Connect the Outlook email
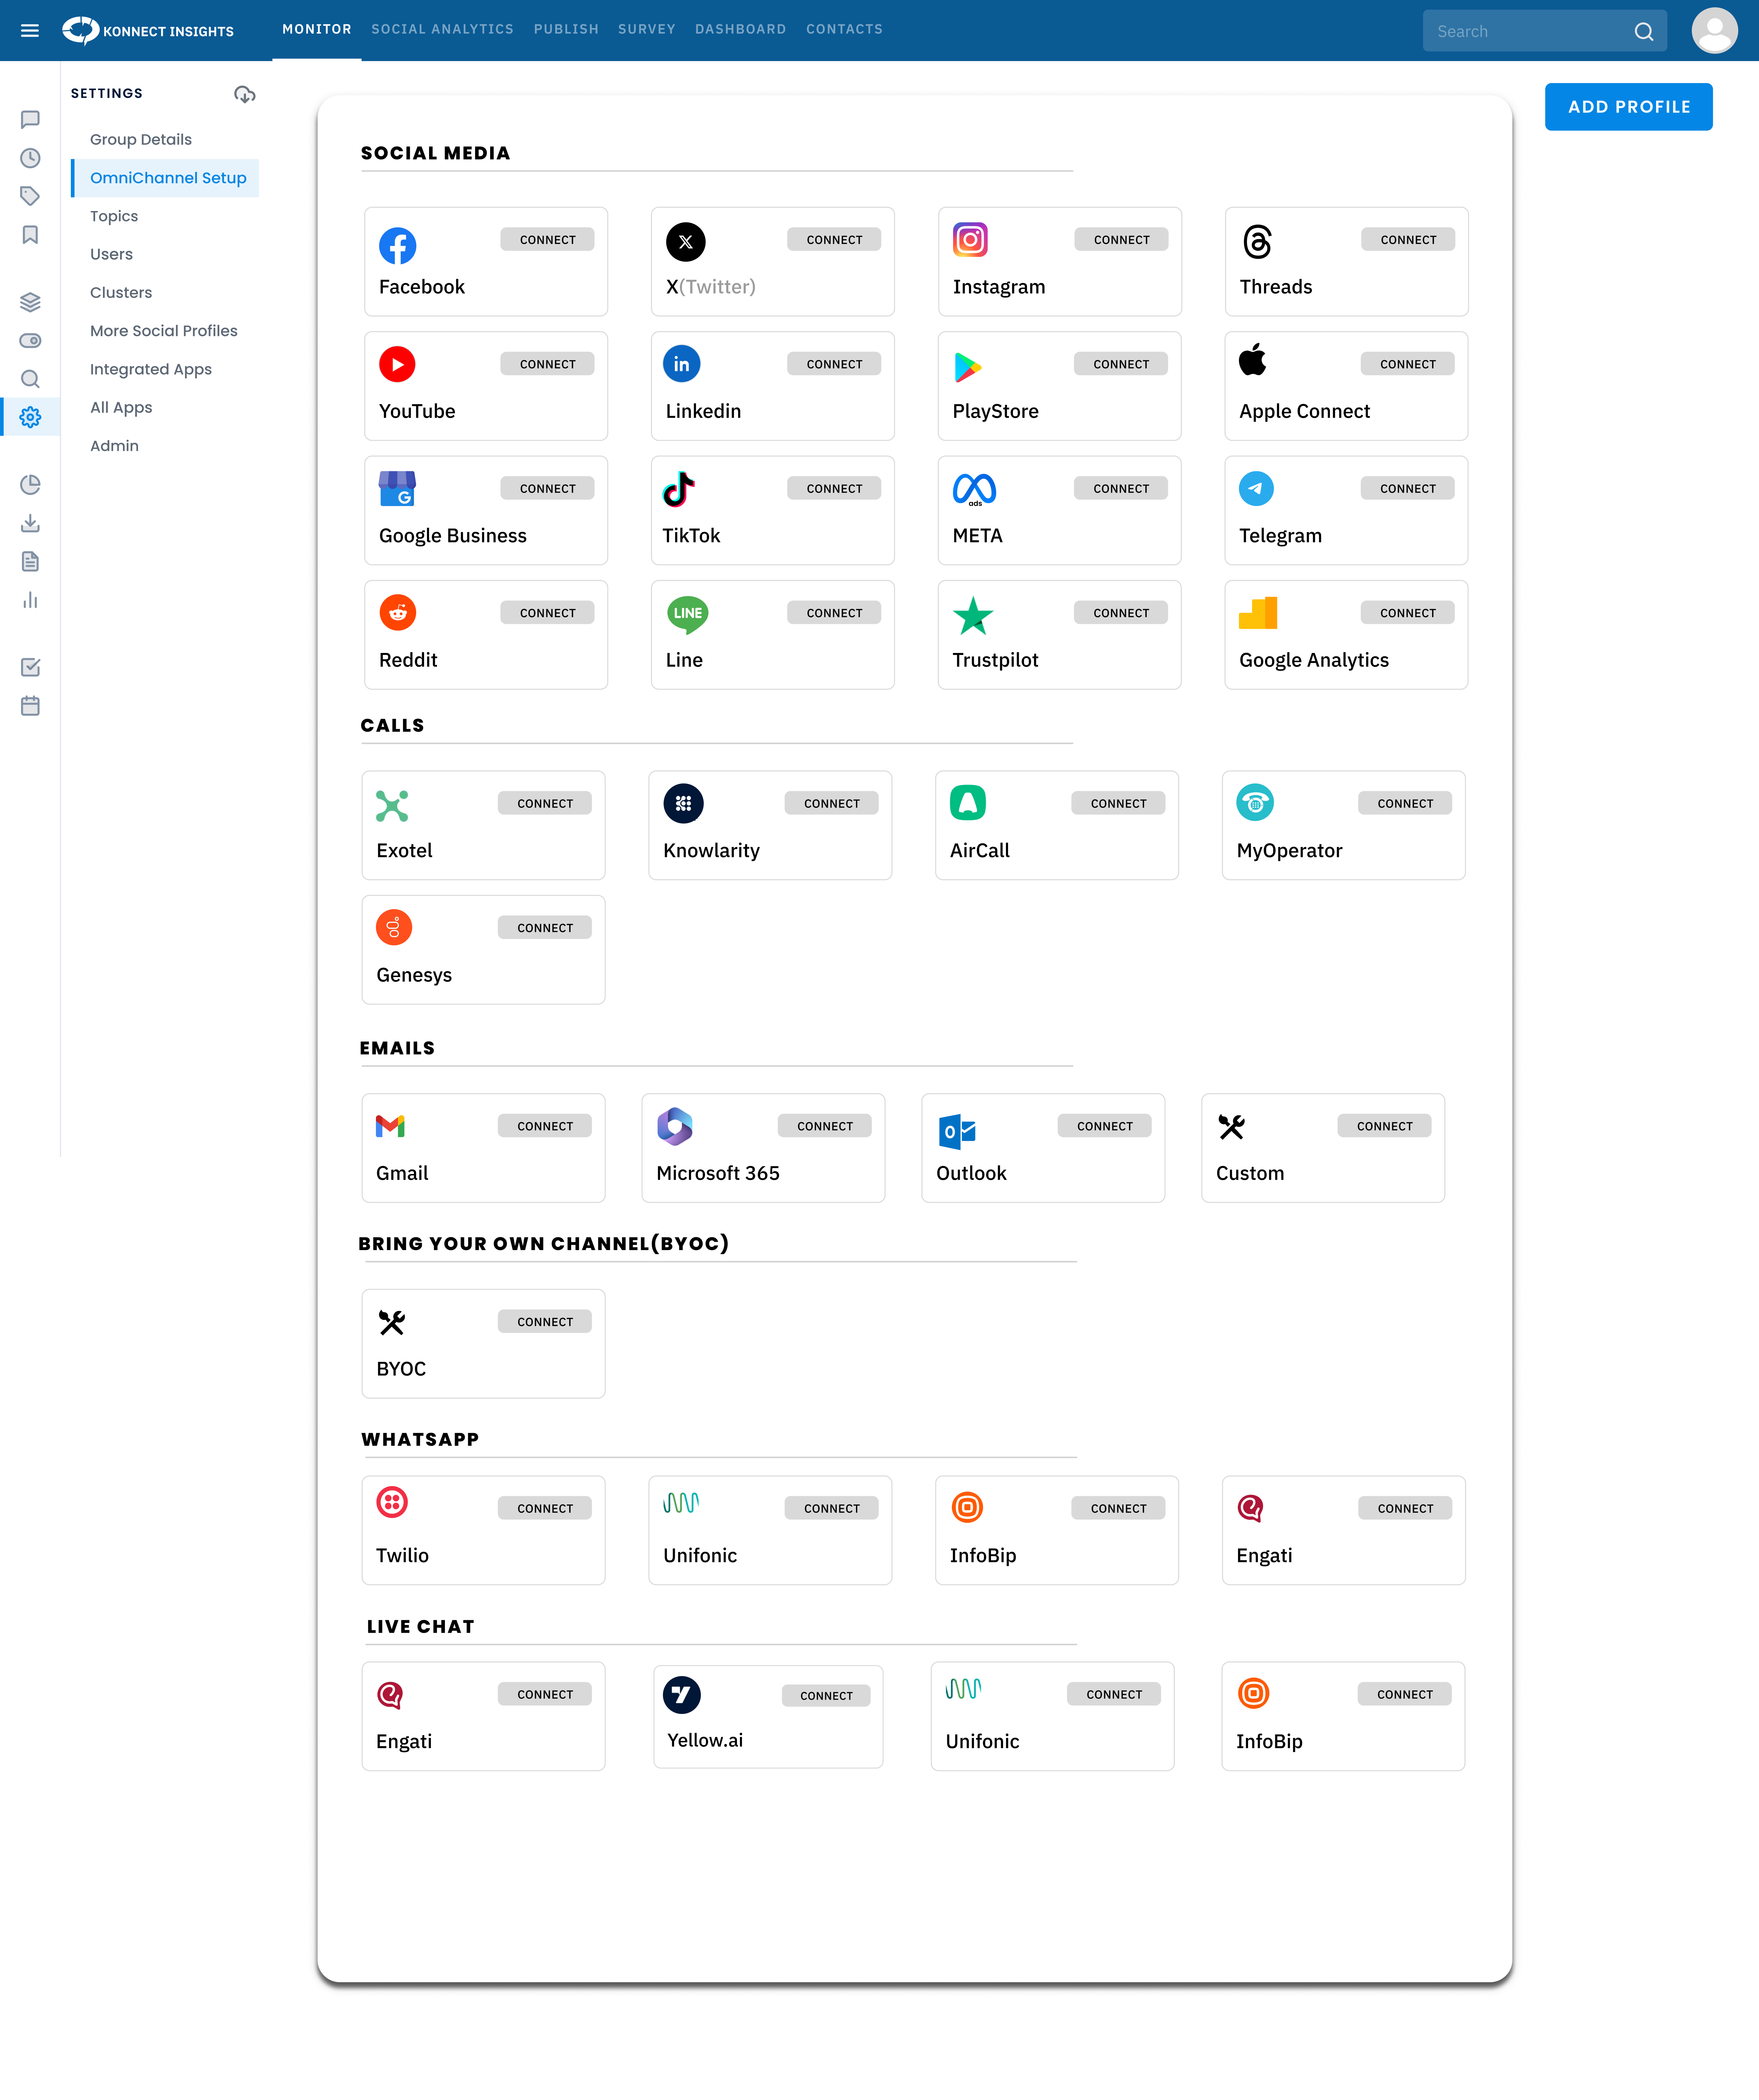 (1105, 1126)
